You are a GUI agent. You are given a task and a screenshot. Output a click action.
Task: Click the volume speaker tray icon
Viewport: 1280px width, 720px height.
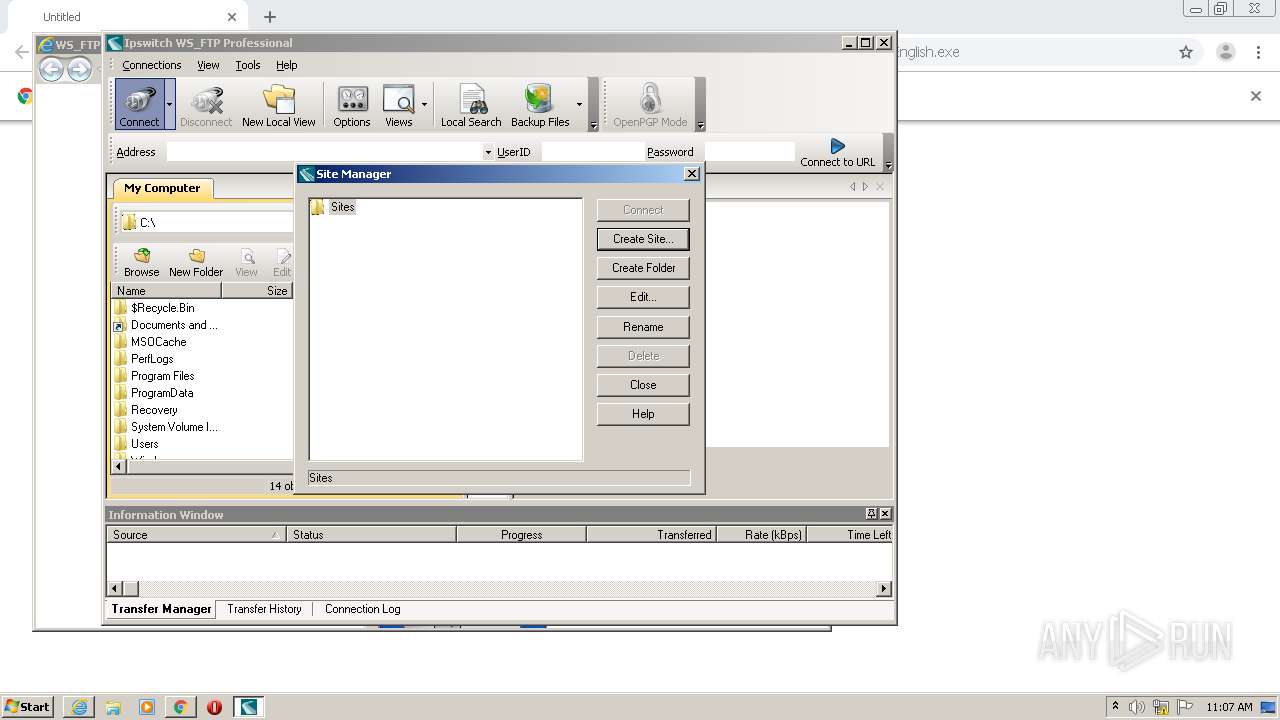(1138, 707)
